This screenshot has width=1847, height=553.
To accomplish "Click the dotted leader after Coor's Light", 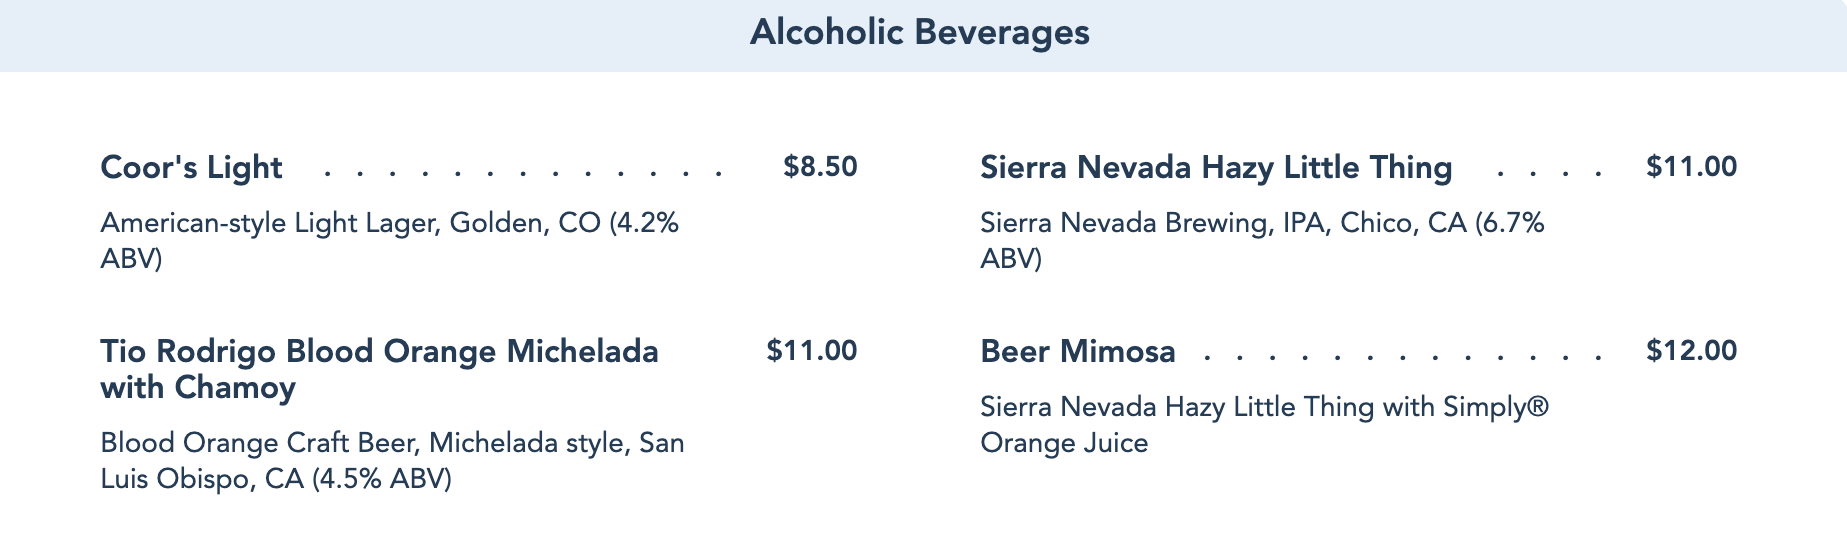I will 523,174.
